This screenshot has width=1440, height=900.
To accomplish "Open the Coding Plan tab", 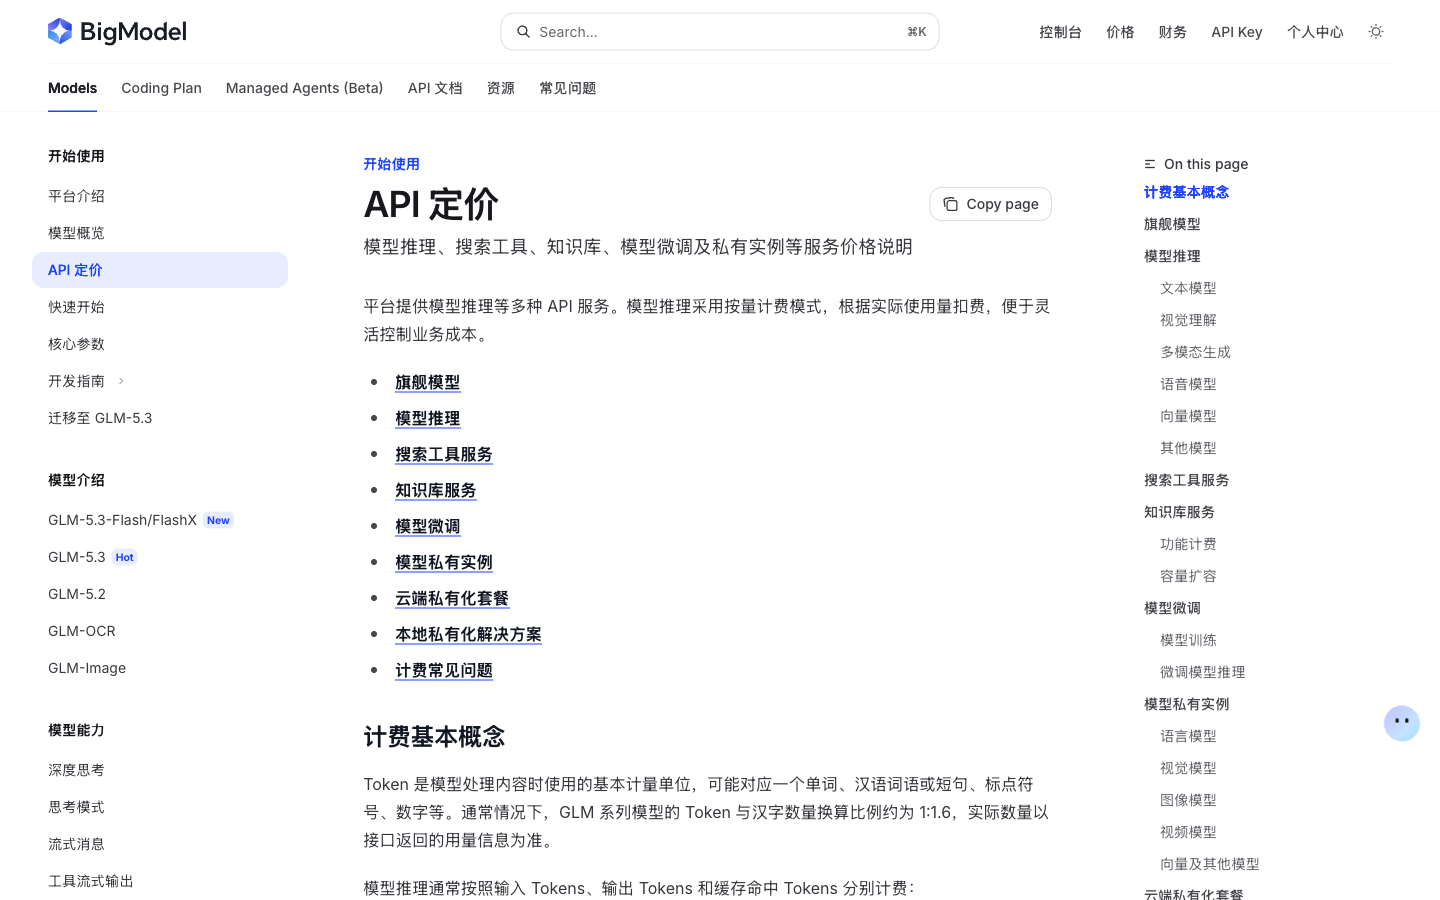I will point(161,88).
